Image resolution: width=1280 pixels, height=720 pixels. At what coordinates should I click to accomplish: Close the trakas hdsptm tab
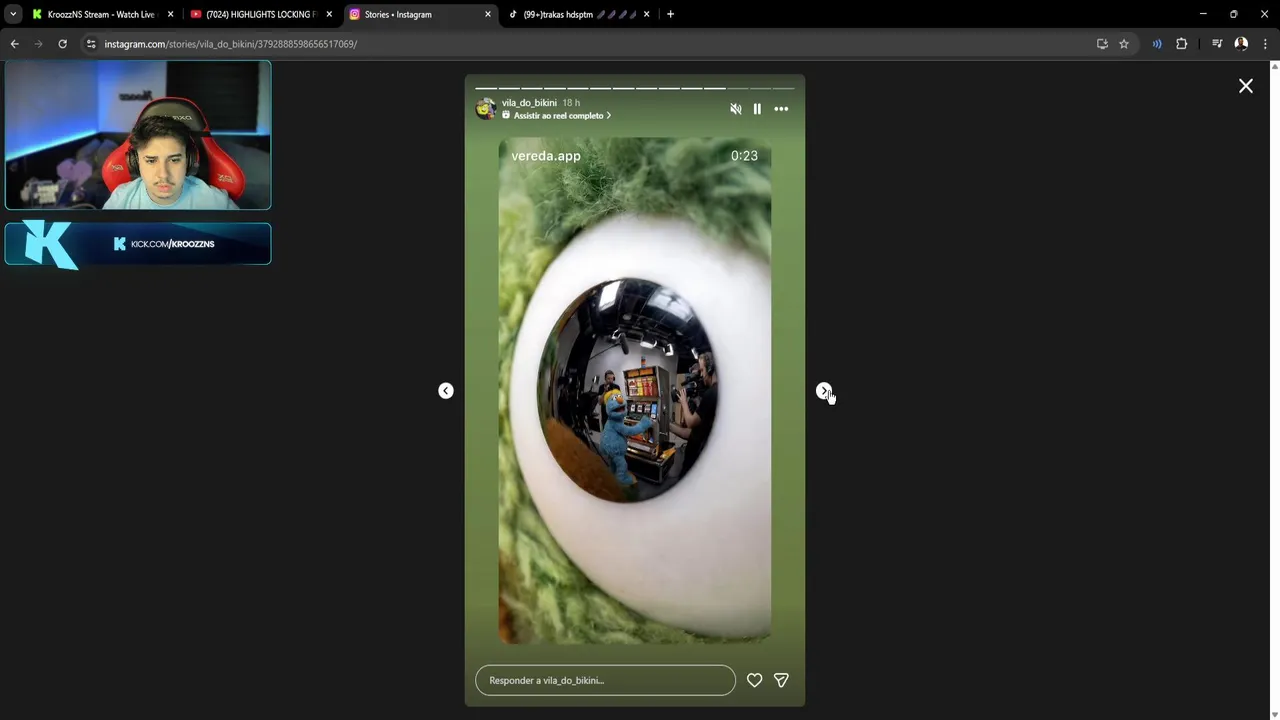(x=646, y=14)
